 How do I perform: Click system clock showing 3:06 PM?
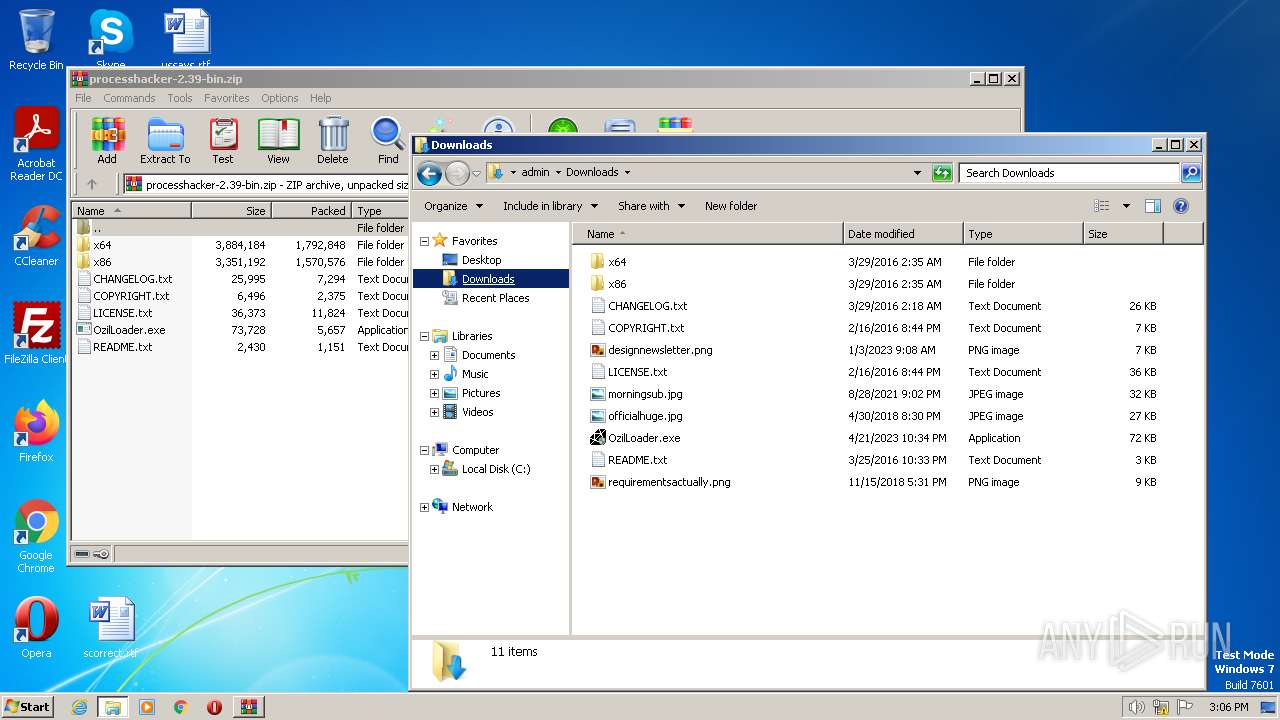click(1228, 707)
